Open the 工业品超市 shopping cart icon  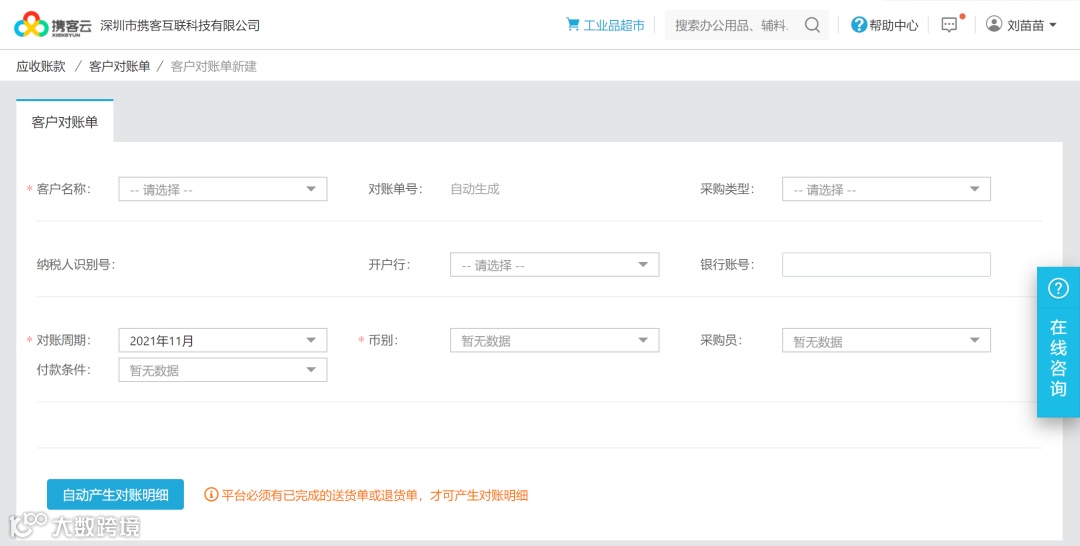[x=572, y=24]
